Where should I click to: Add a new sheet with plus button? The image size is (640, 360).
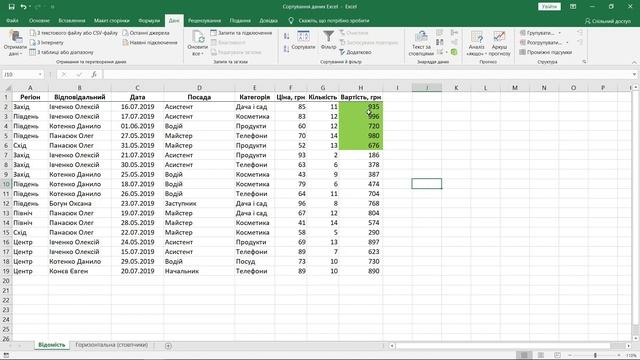point(168,346)
